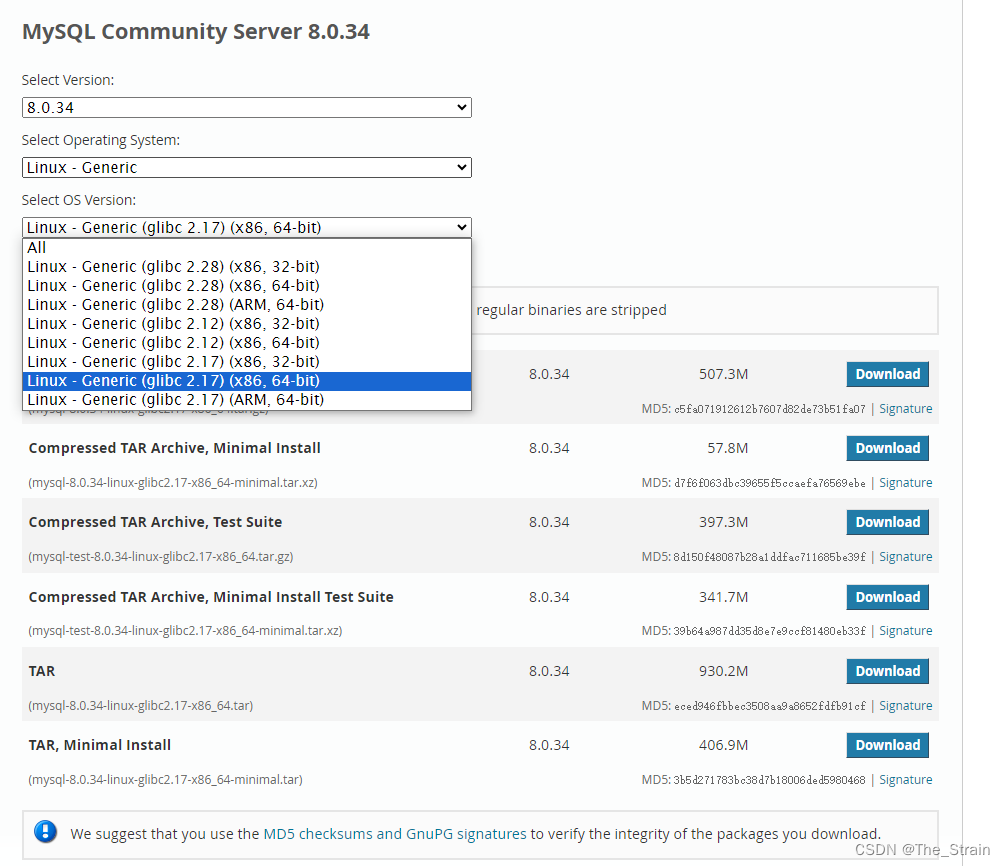Click the 406.9M file size value
1005x866 pixels.
(x=724, y=745)
